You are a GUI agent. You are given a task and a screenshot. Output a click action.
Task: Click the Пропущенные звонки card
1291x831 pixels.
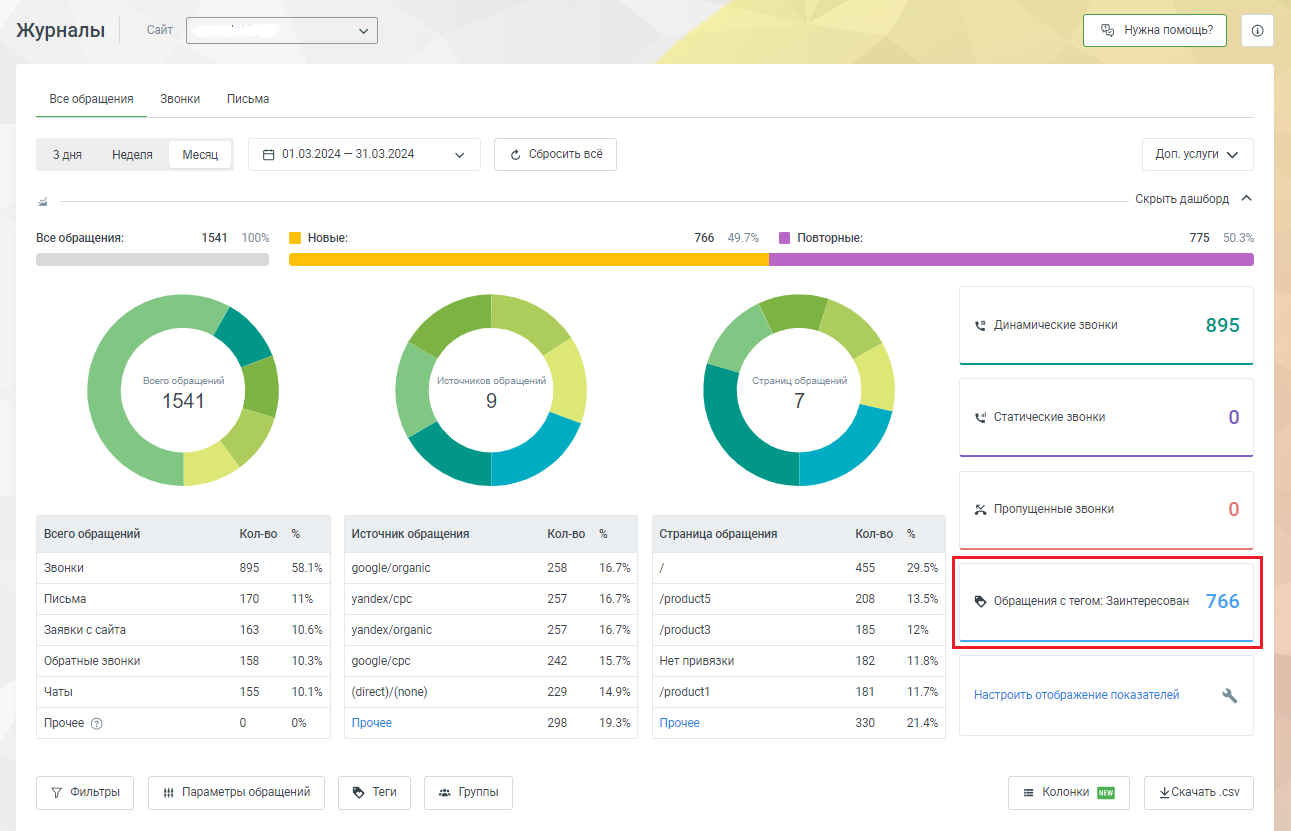tap(1106, 510)
